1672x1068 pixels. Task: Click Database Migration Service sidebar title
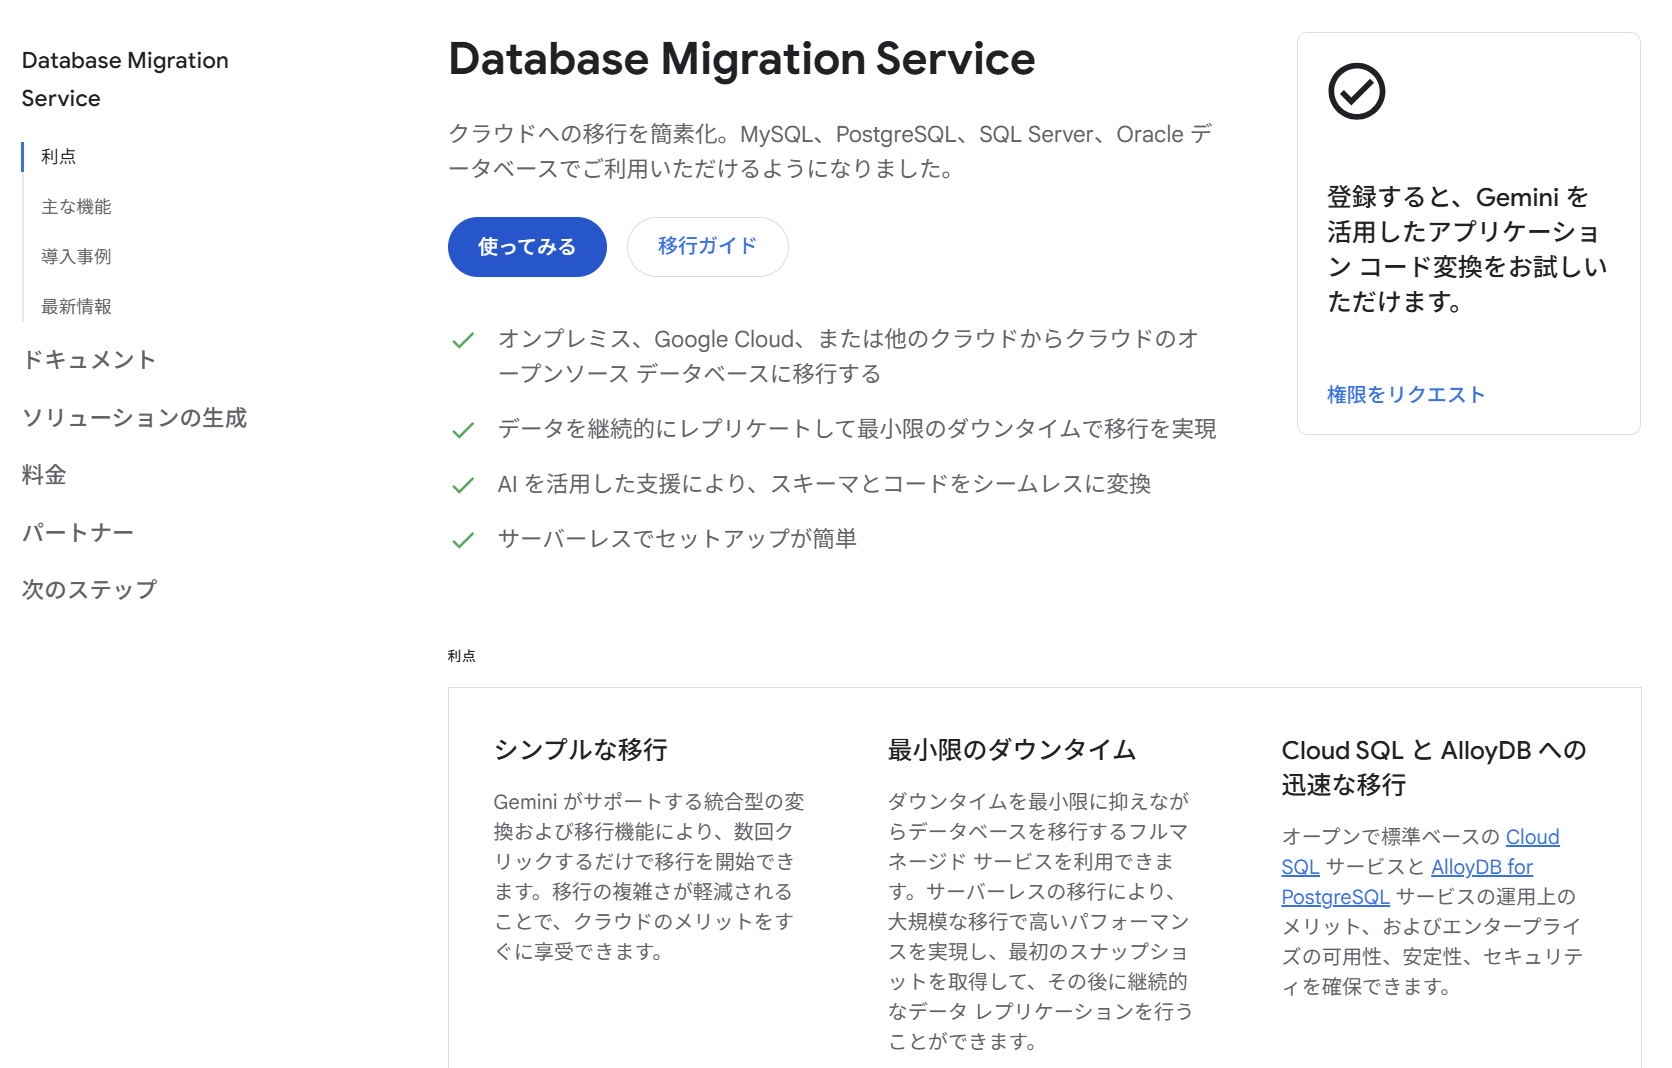point(125,79)
